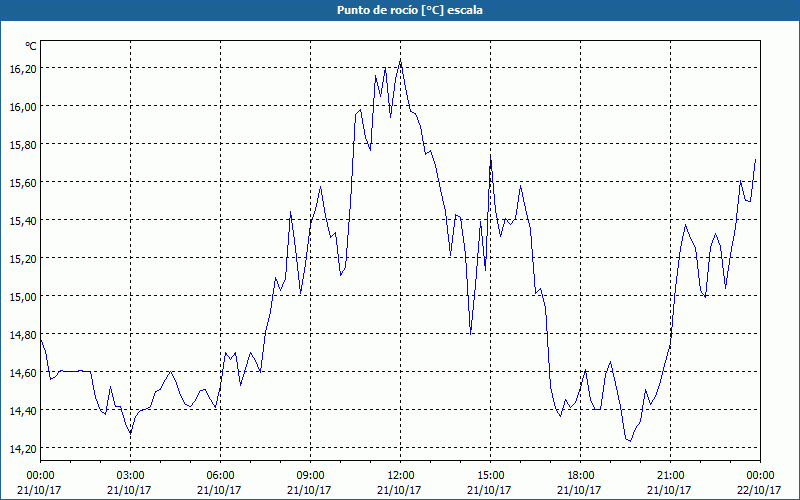Image resolution: width=800 pixels, height=500 pixels.
Task: Click the 18:00 time label
Action: 581,476
